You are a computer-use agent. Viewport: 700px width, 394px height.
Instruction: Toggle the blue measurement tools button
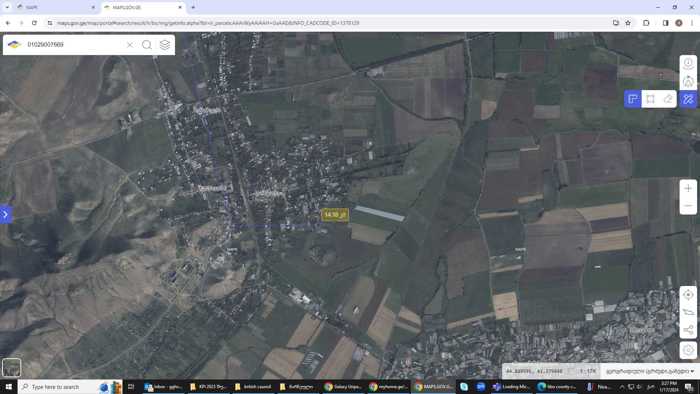point(688,99)
